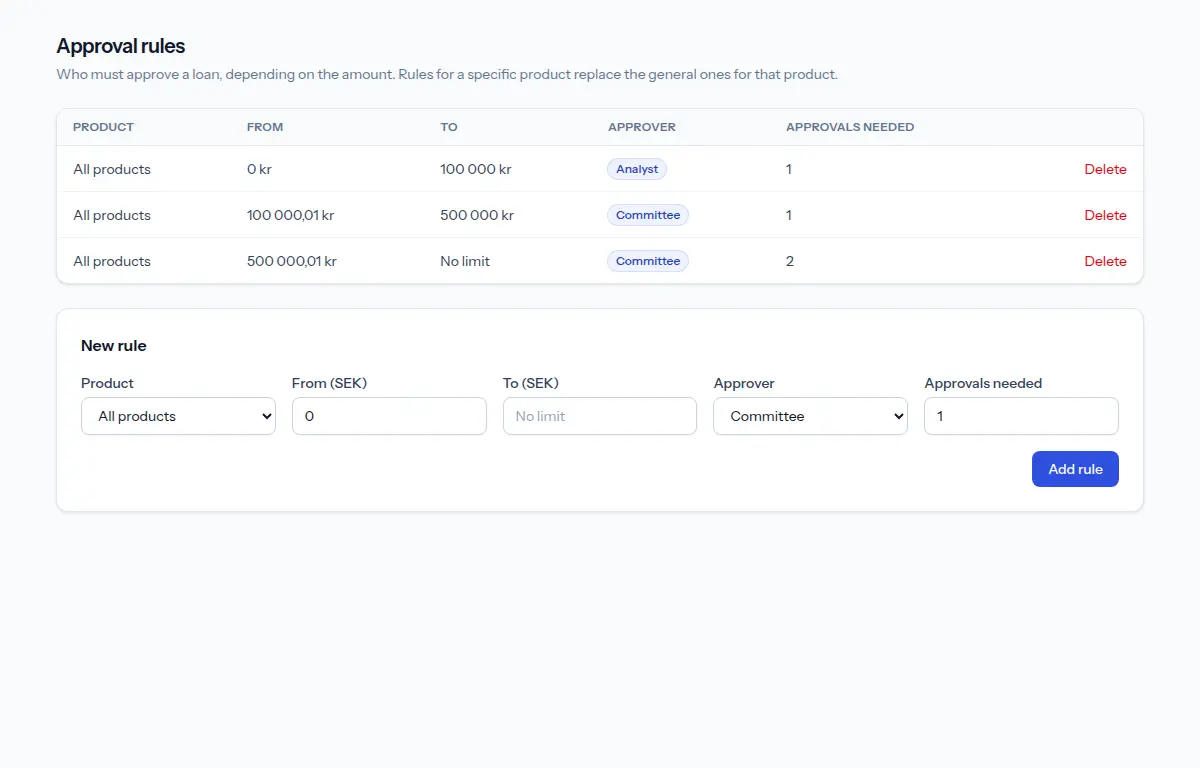Screen dimensions: 1200x768
Task: Click the "To (SEK)" field label
Action: point(531,383)
